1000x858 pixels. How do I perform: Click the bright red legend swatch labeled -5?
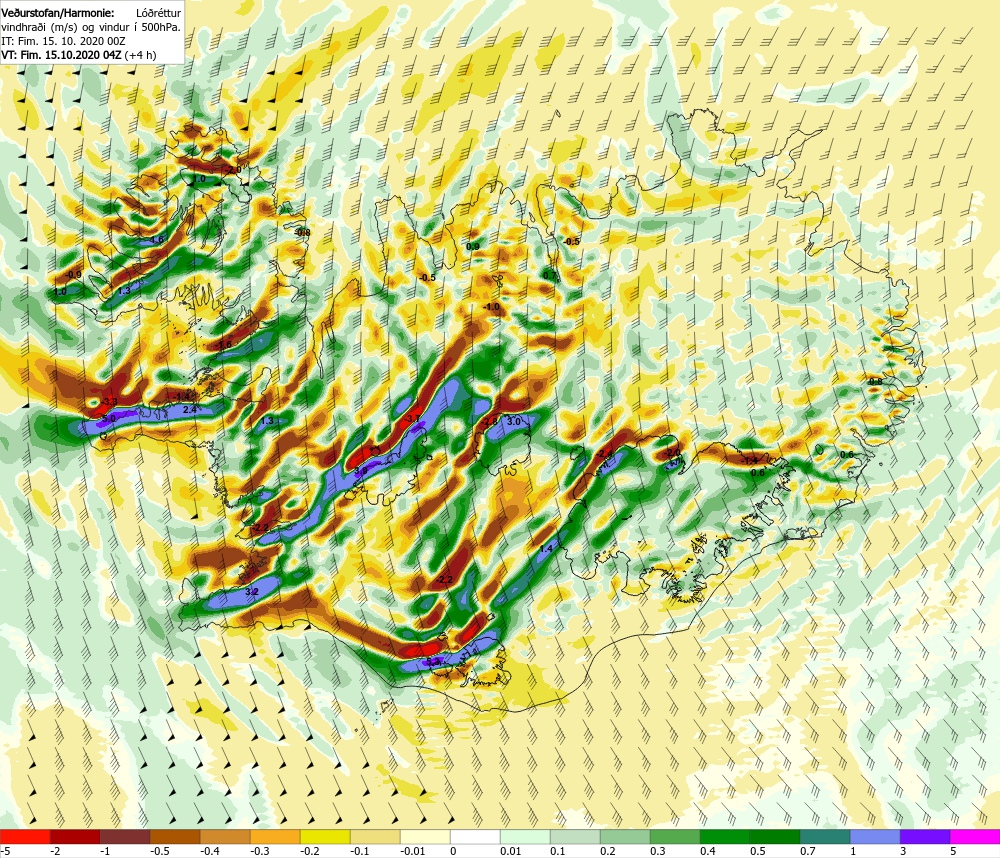coord(25,836)
